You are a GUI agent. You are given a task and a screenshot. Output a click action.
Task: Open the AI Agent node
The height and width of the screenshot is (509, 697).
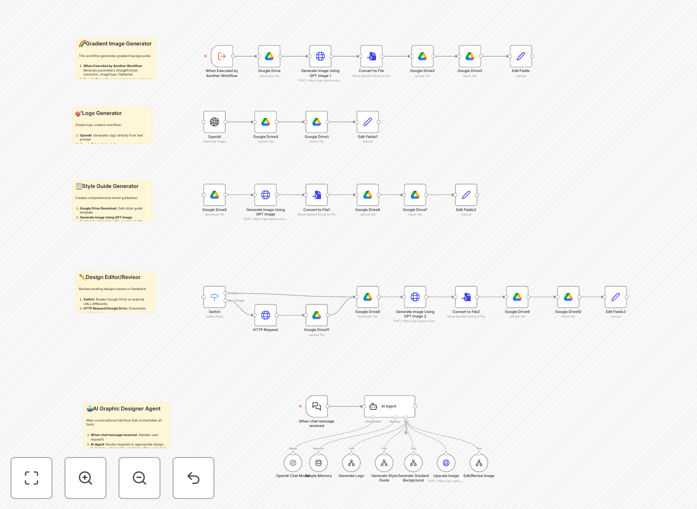coord(389,406)
